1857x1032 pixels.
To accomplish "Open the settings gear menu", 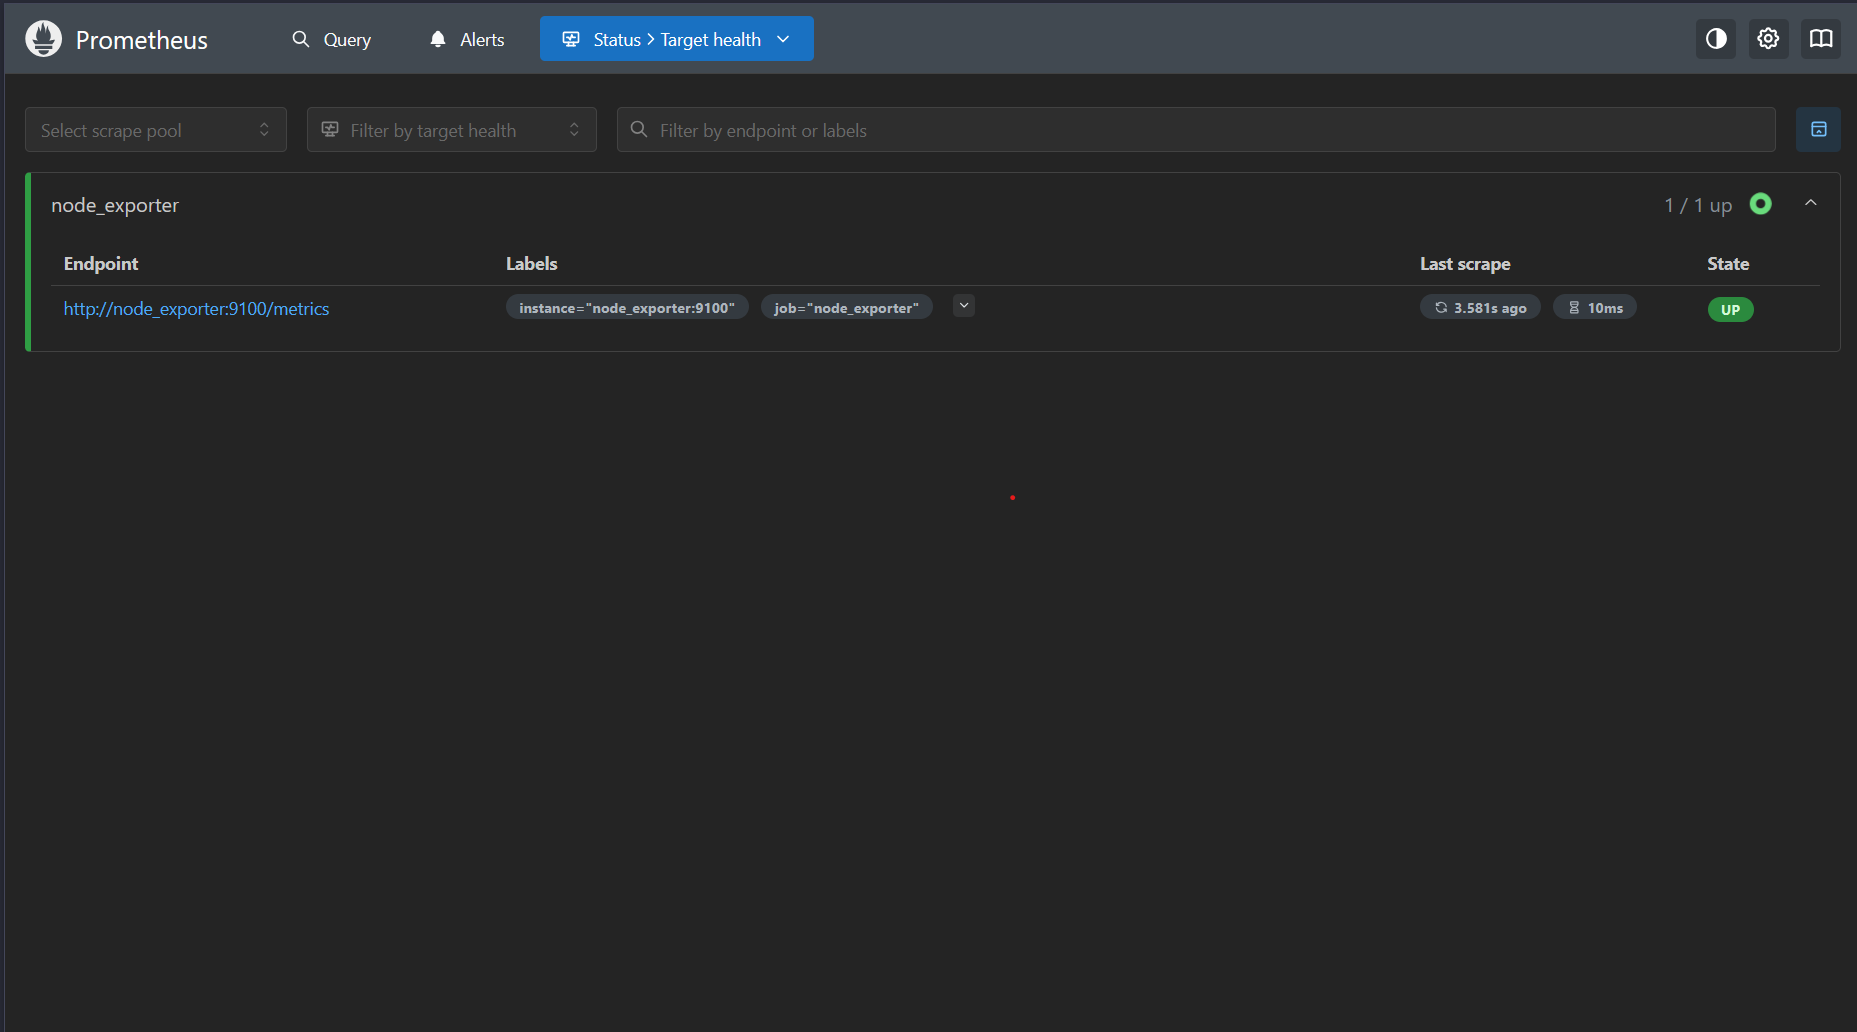I will click(x=1768, y=39).
